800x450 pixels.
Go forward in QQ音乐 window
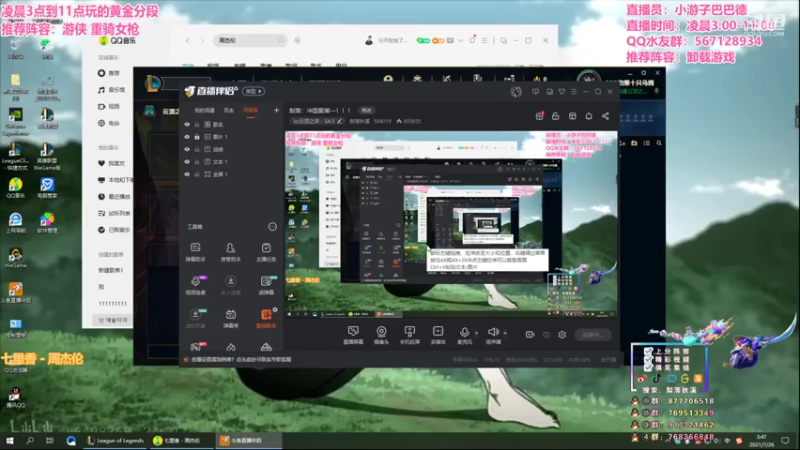click(x=202, y=40)
